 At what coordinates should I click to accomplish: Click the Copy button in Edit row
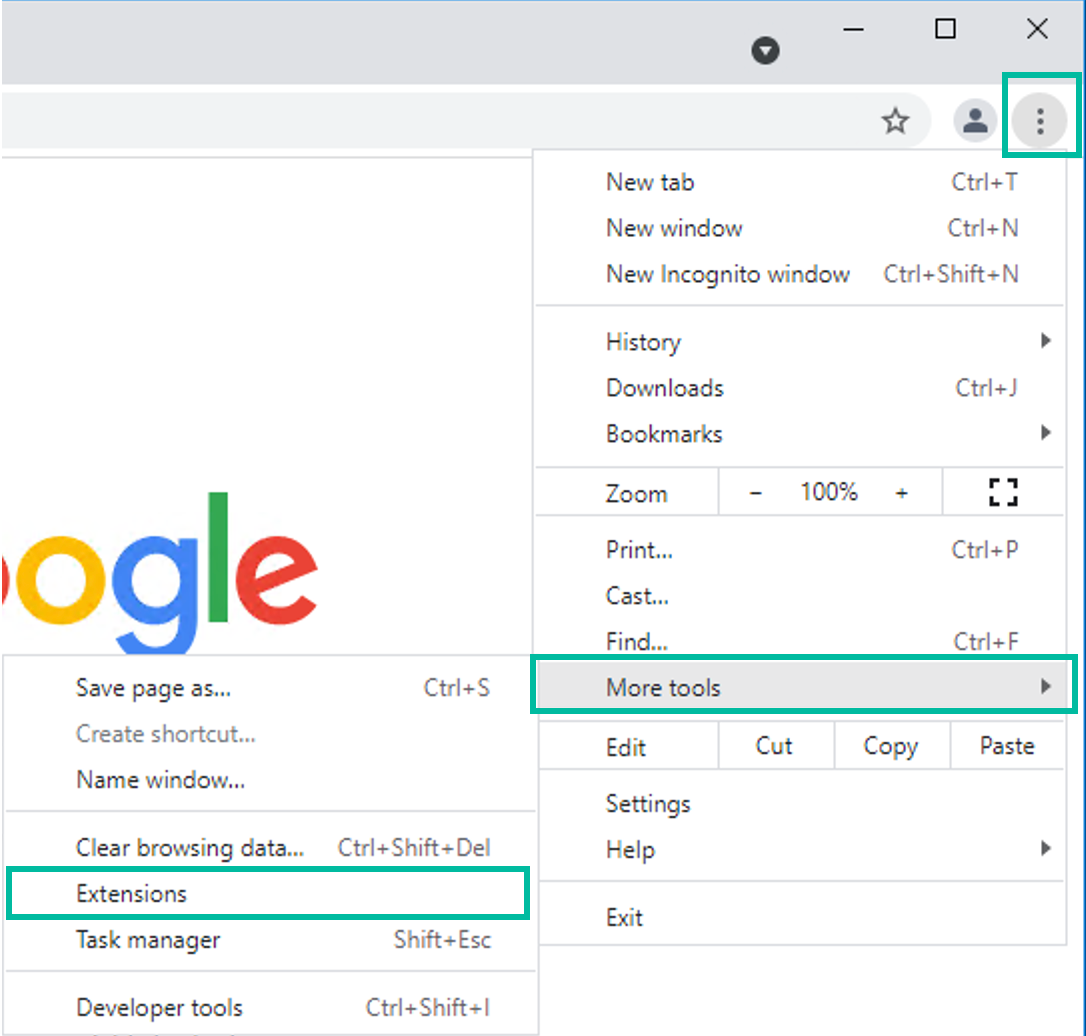(890, 746)
